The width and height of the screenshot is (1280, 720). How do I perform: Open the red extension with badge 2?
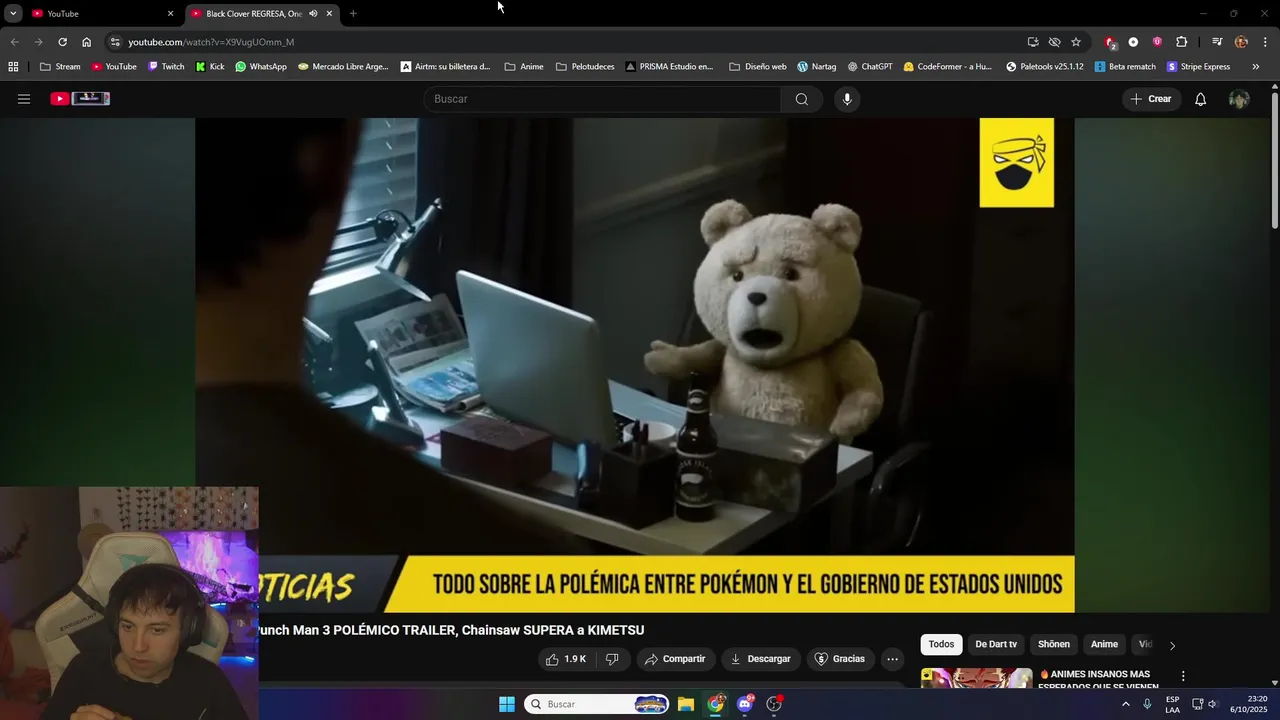click(1110, 42)
